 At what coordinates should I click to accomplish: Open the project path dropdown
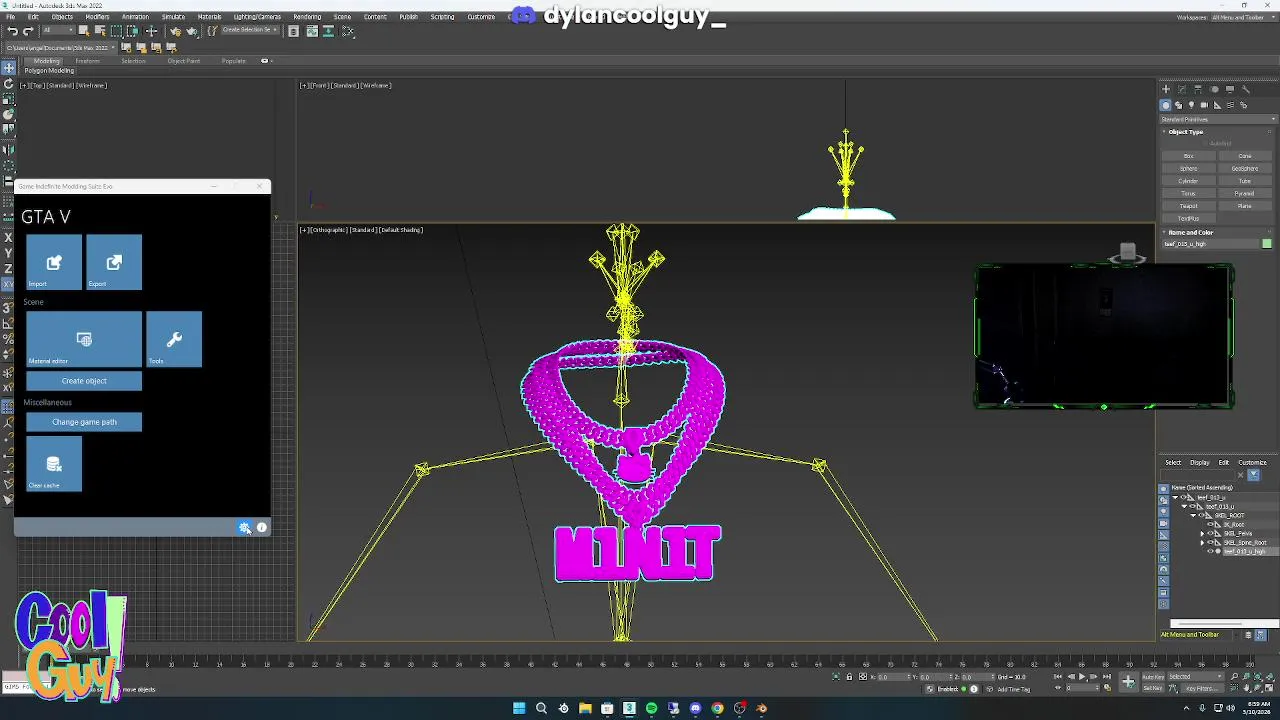click(60, 48)
